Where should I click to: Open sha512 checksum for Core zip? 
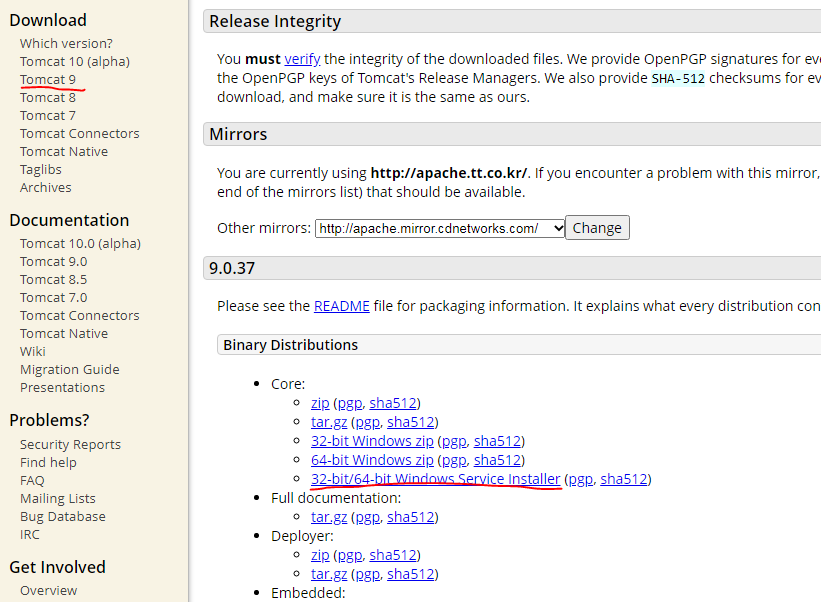[x=393, y=403]
